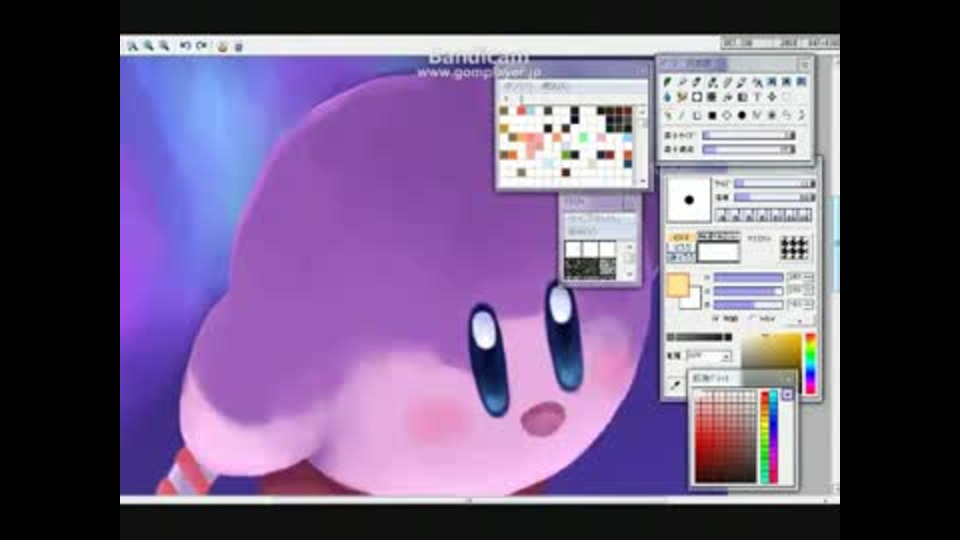Select the diagonal line tool

click(682, 115)
